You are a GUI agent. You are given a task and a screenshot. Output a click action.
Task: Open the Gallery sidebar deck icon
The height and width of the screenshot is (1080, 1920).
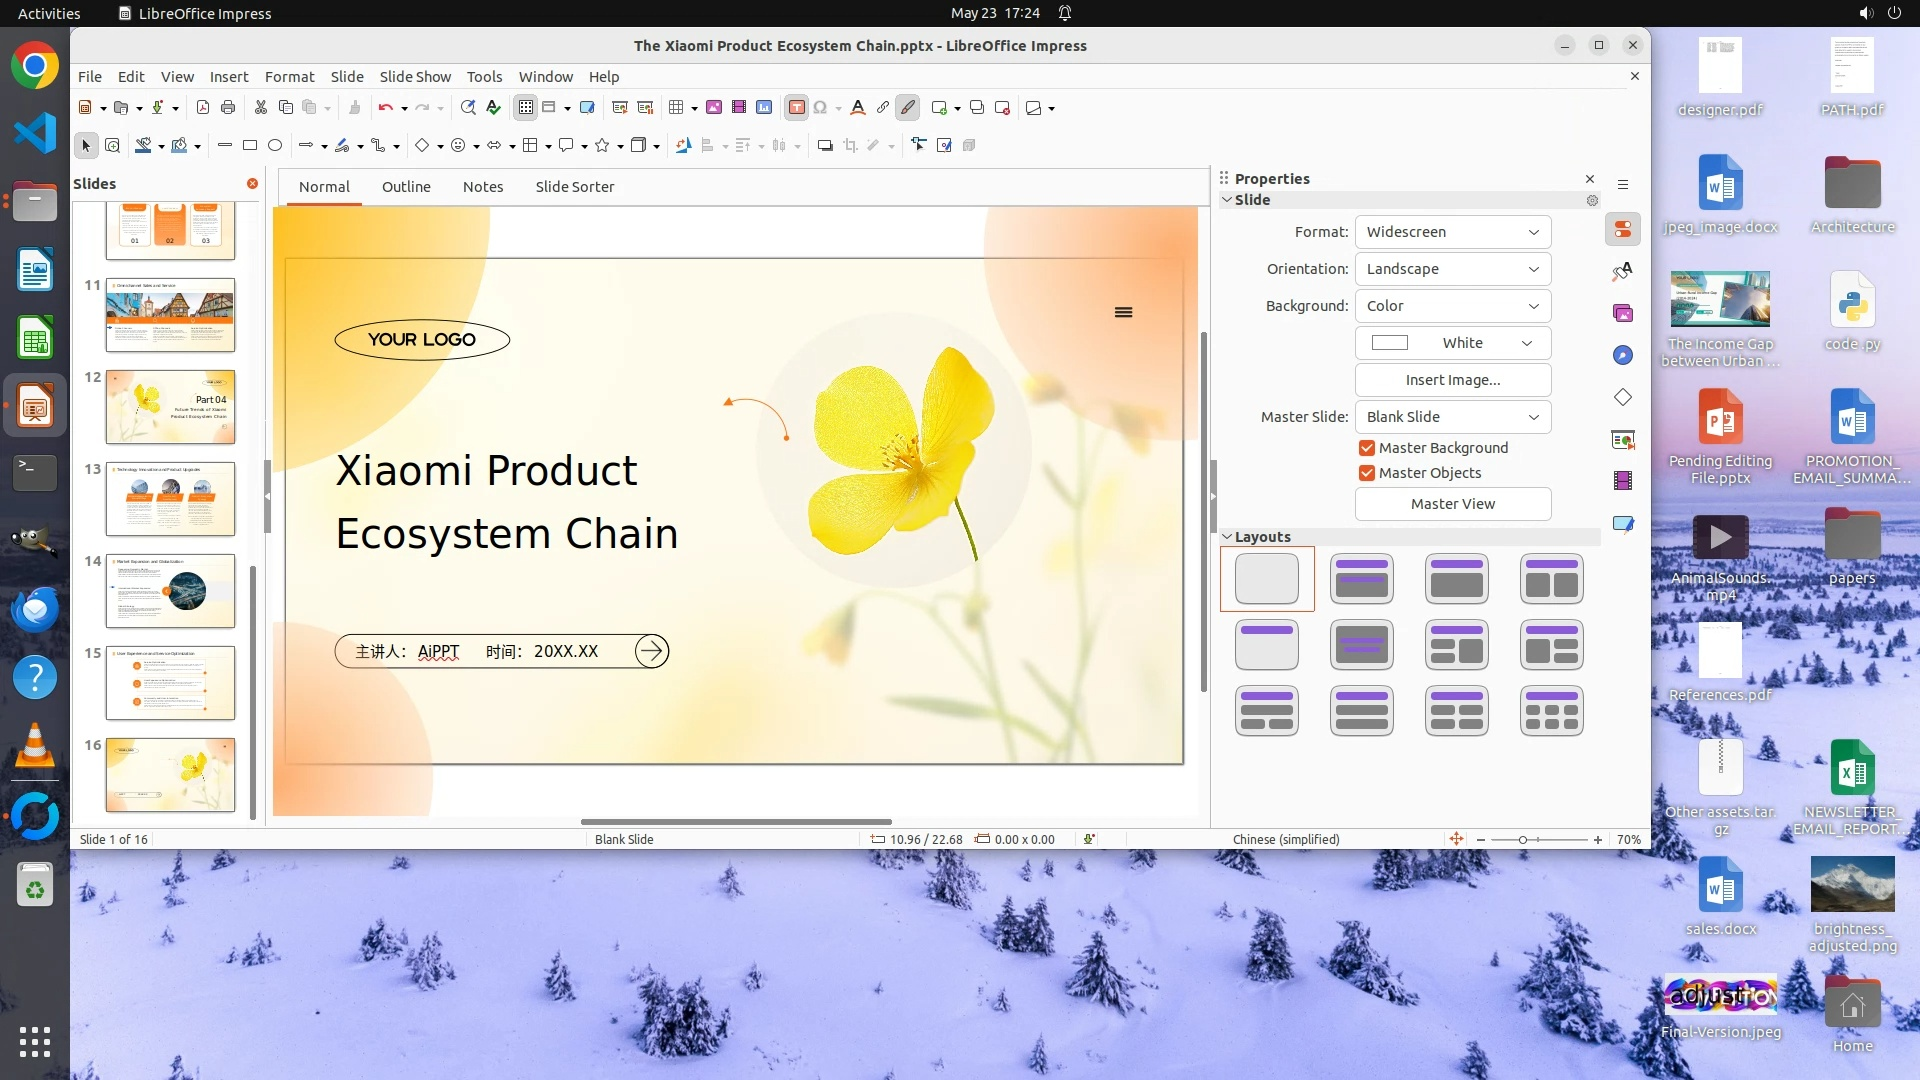pyautogui.click(x=1622, y=314)
